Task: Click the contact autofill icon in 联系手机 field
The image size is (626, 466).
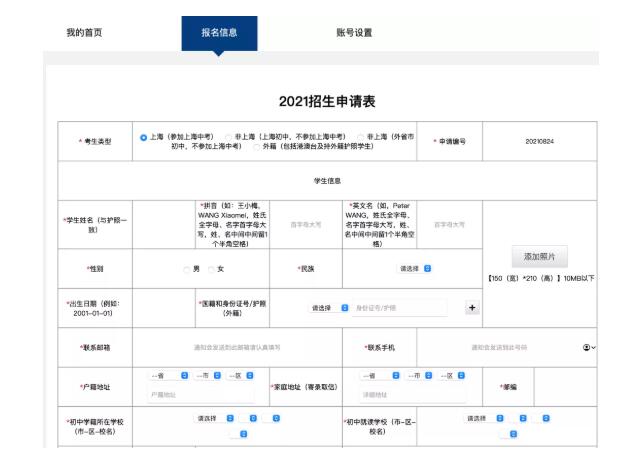Action: point(587,347)
